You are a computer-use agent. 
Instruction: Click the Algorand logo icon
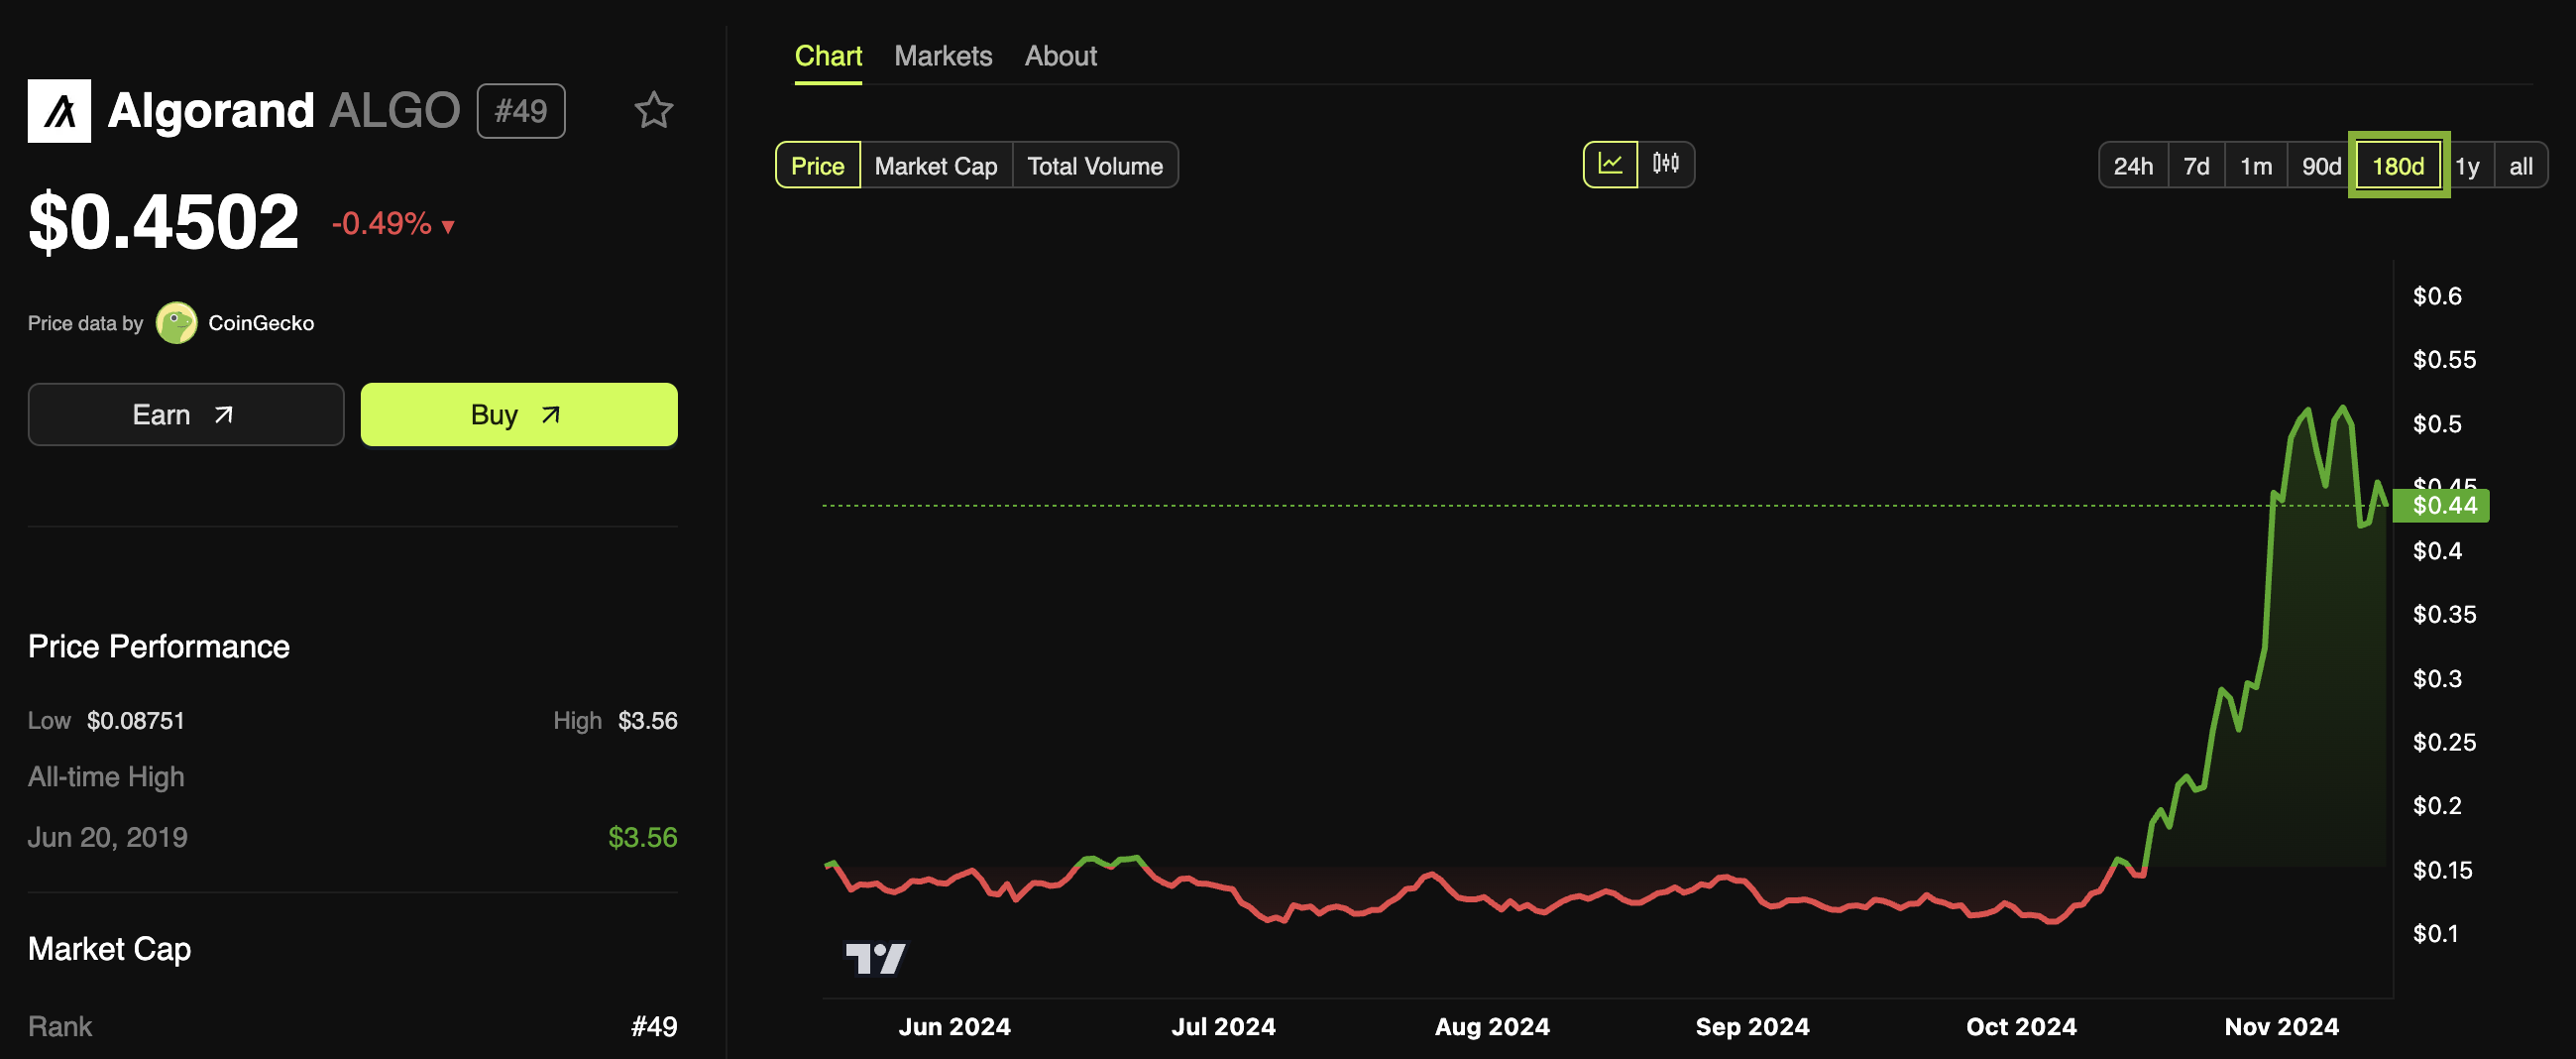(x=59, y=111)
